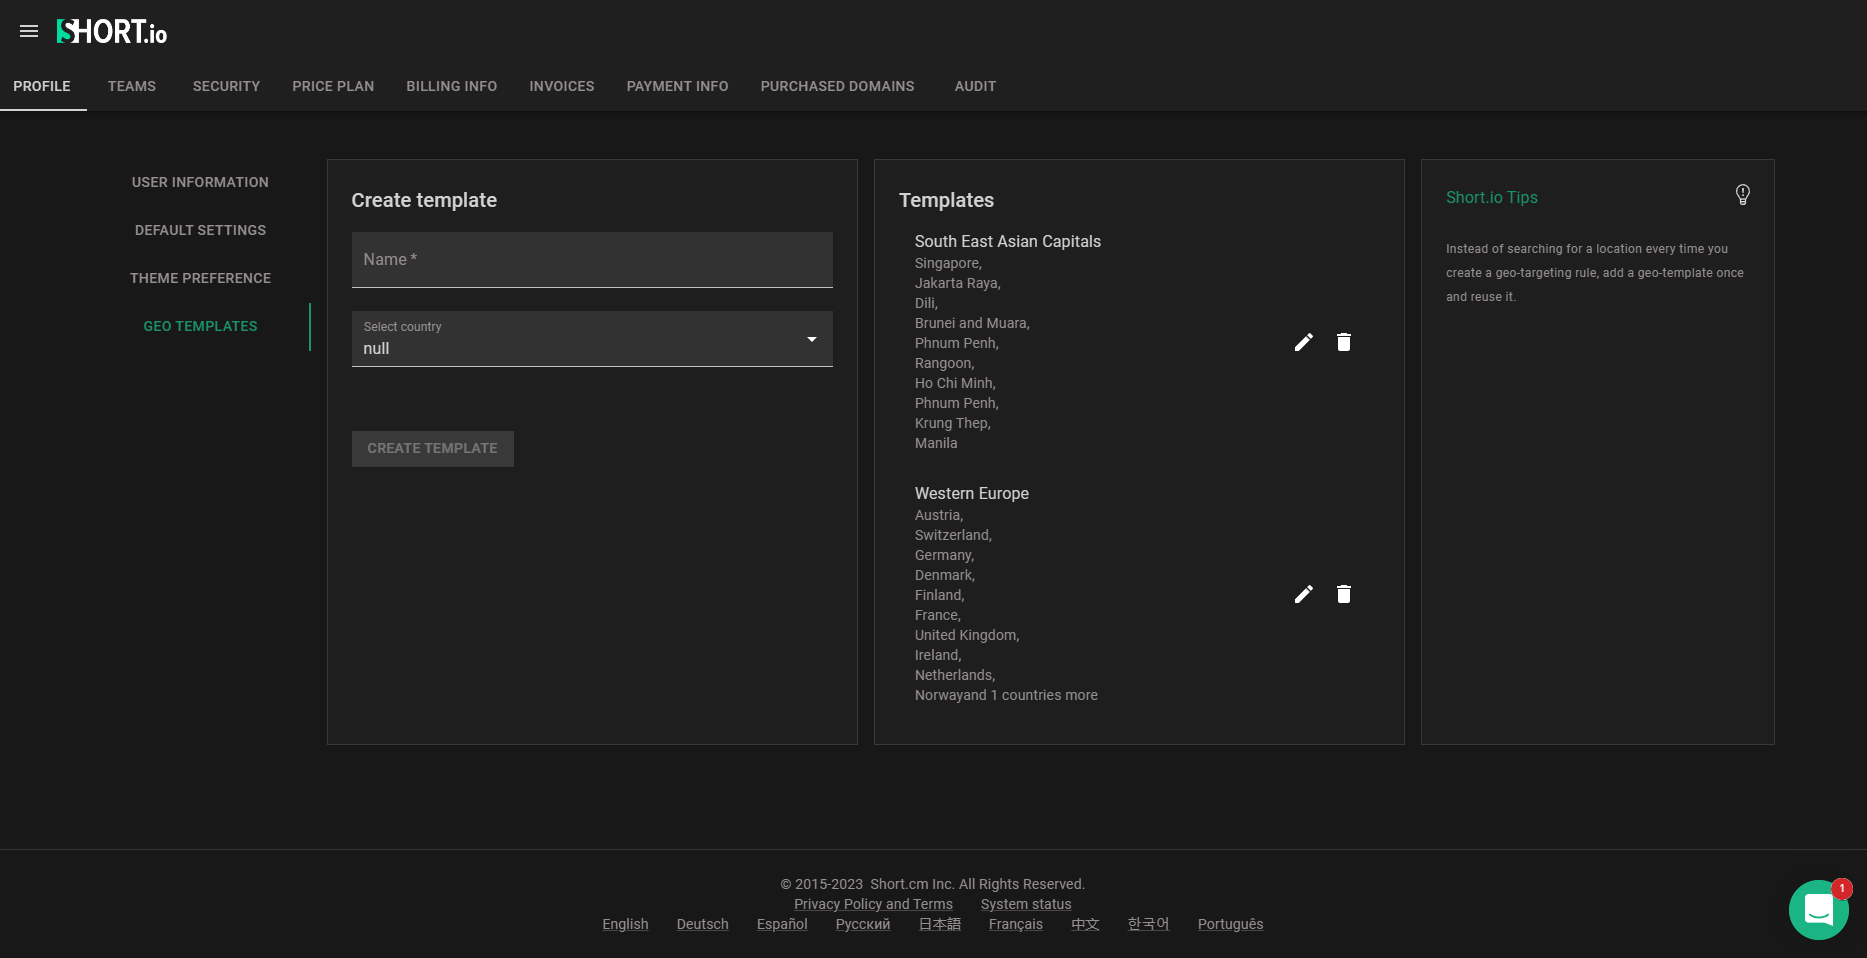The width and height of the screenshot is (1867, 958).
Task: Switch language to Español
Action: pyautogui.click(x=782, y=924)
